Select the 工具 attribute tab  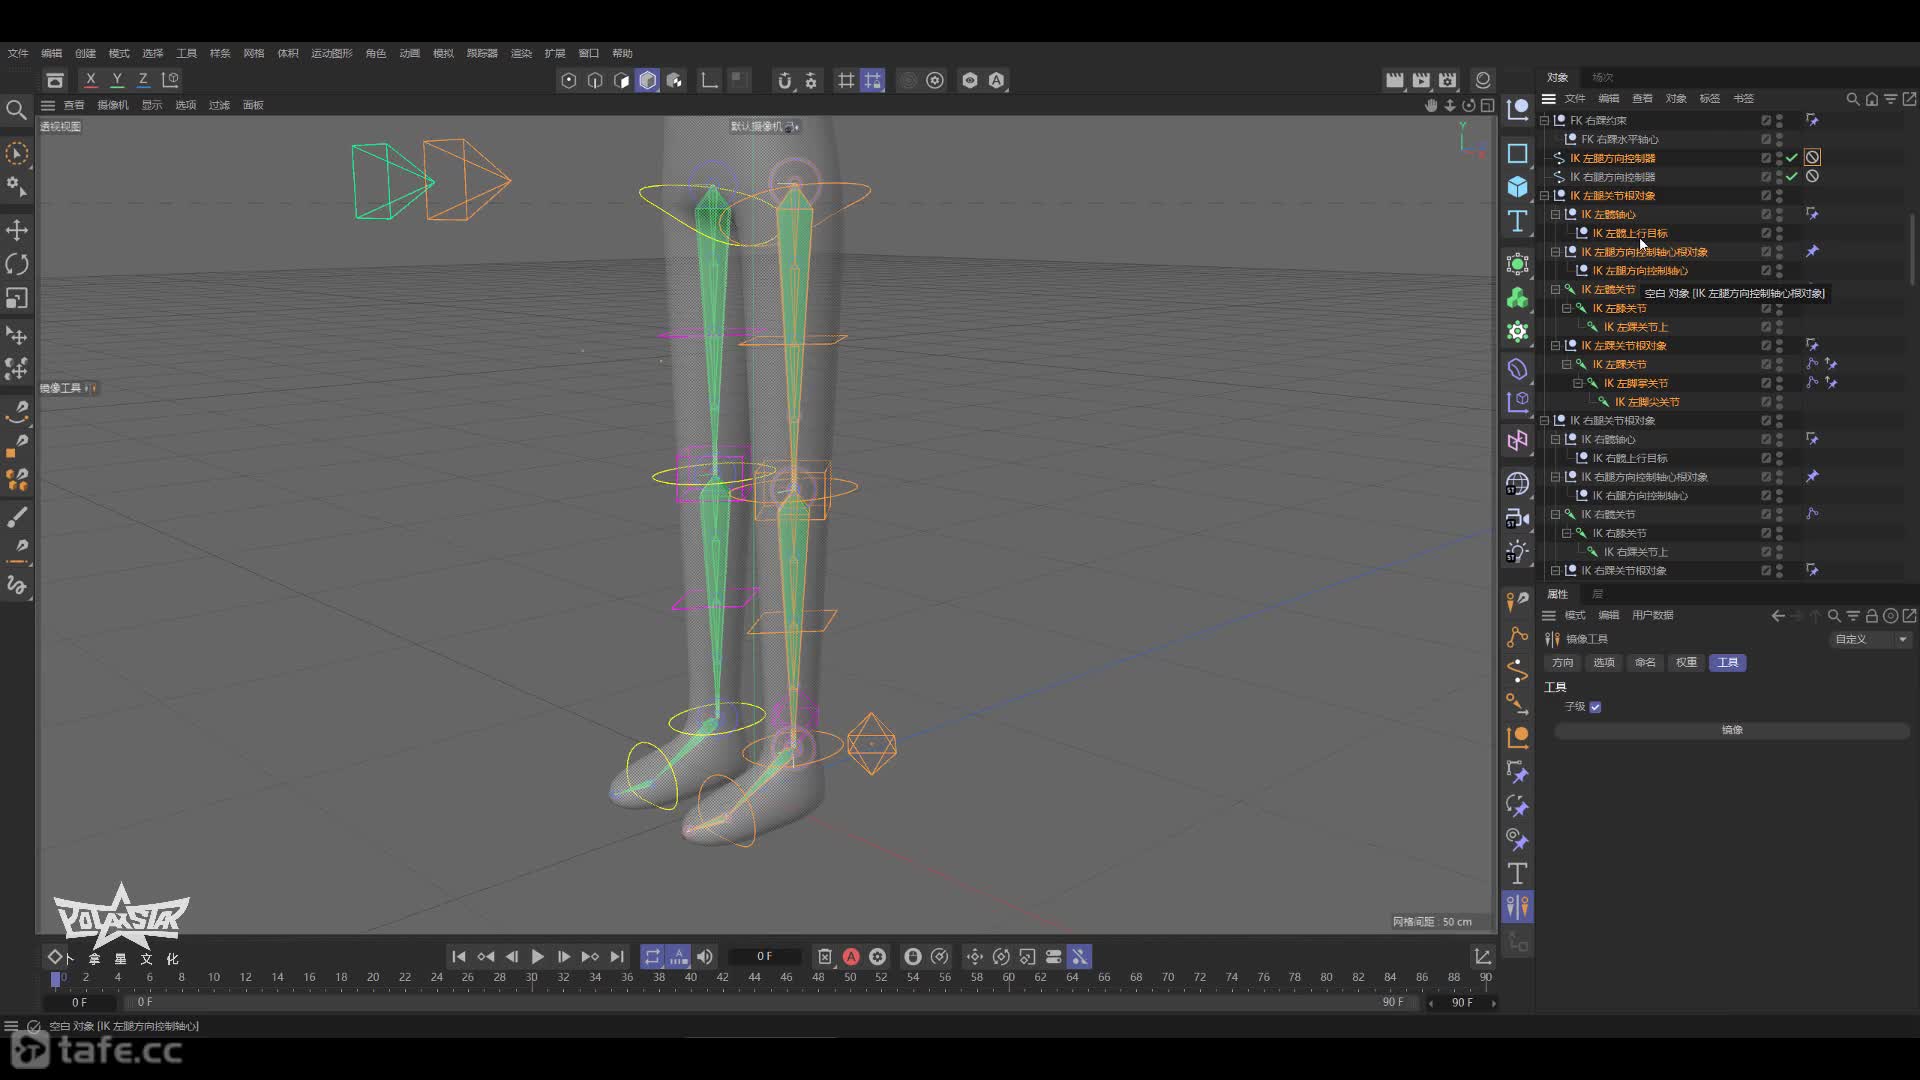click(1728, 662)
